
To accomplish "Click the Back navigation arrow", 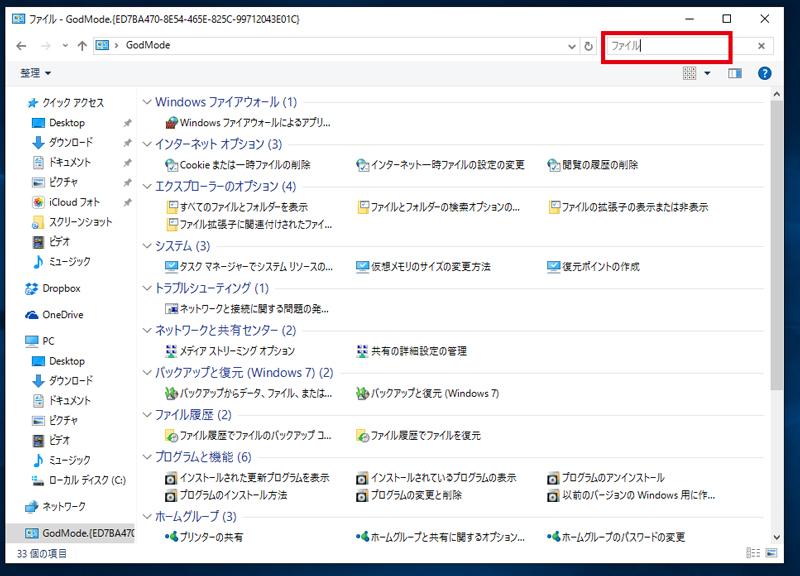I will [x=21, y=46].
